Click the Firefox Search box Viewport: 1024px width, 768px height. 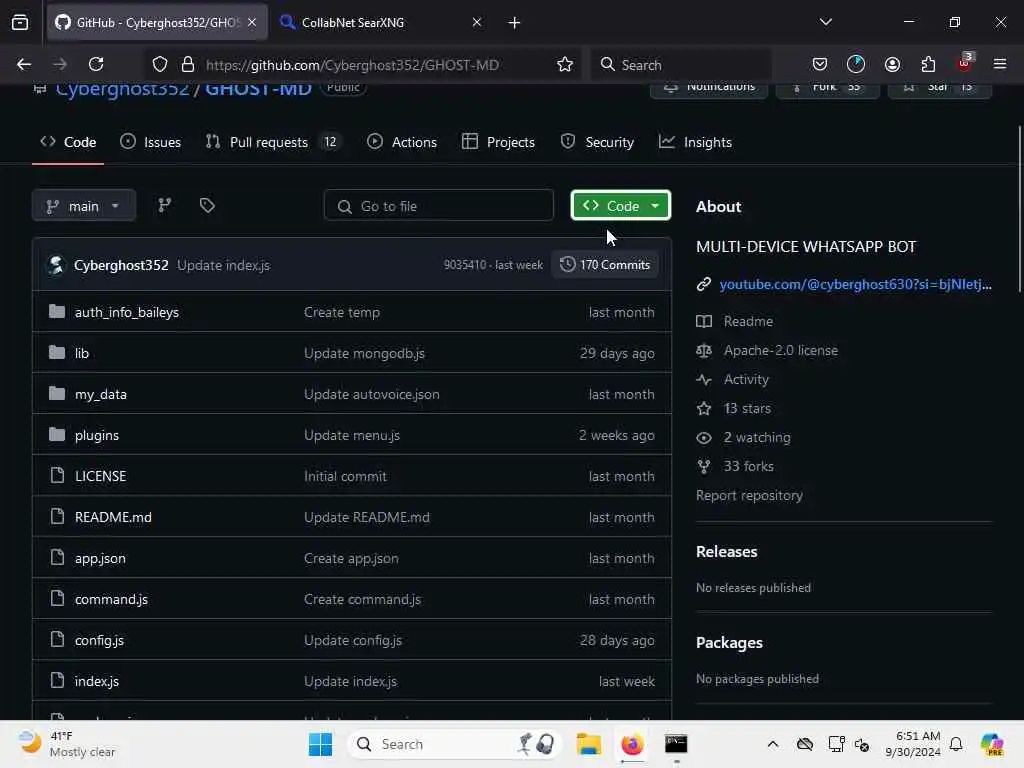(x=682, y=65)
